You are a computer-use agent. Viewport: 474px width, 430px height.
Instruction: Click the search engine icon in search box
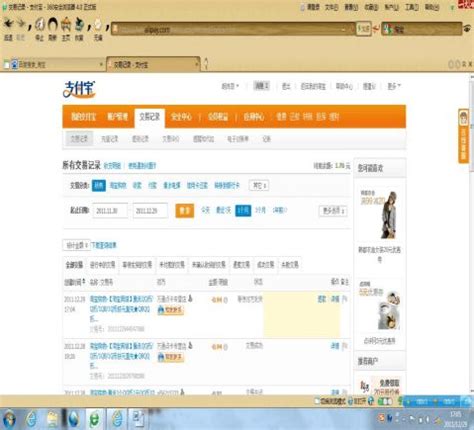pyautogui.click(x=388, y=29)
